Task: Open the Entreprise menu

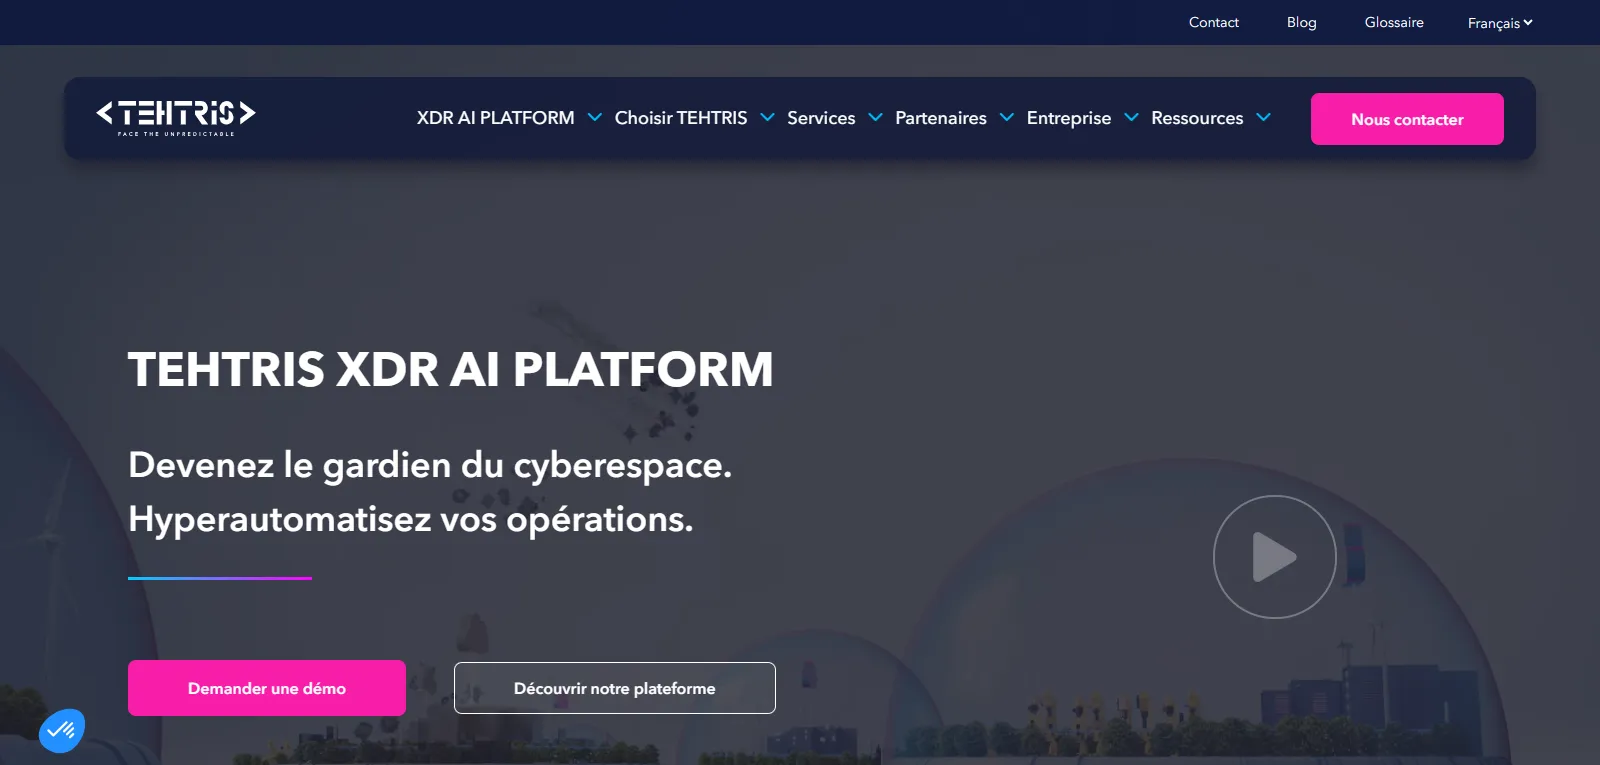Action: [1069, 118]
